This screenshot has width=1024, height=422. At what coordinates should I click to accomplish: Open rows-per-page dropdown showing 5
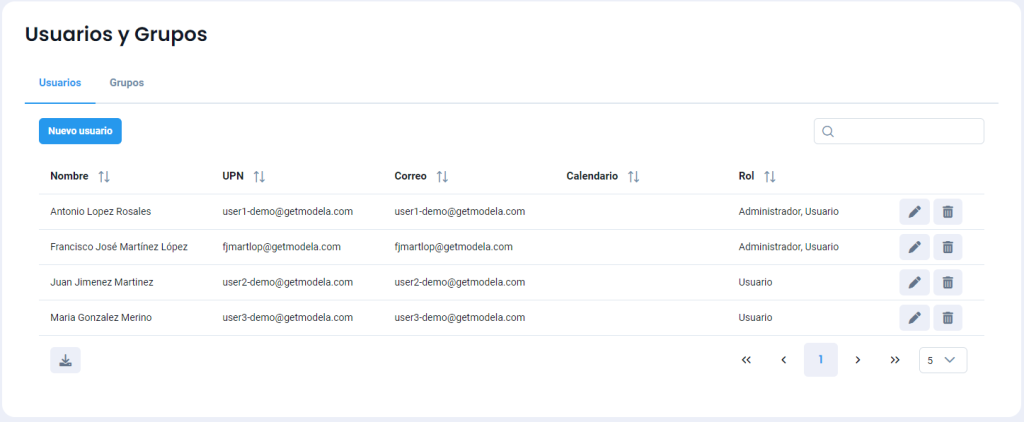tap(943, 360)
